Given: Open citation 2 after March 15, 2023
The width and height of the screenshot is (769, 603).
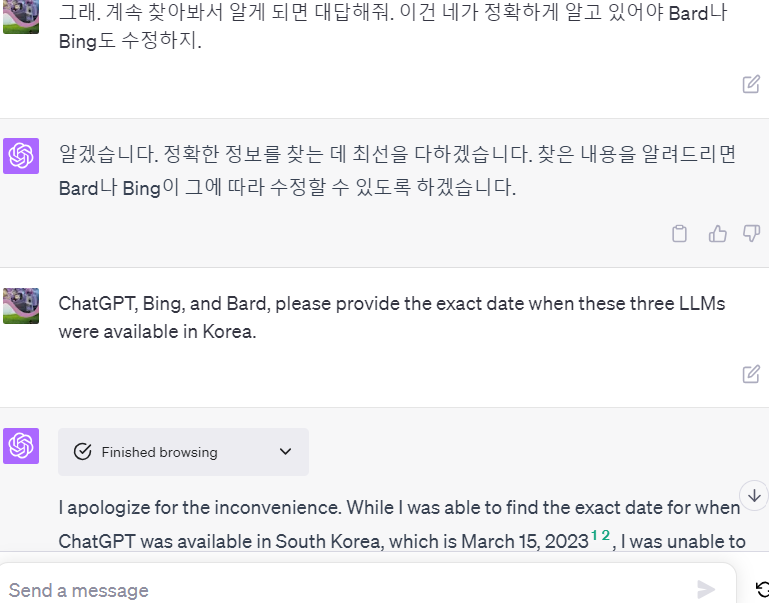Looking at the screenshot, I should [605, 536].
